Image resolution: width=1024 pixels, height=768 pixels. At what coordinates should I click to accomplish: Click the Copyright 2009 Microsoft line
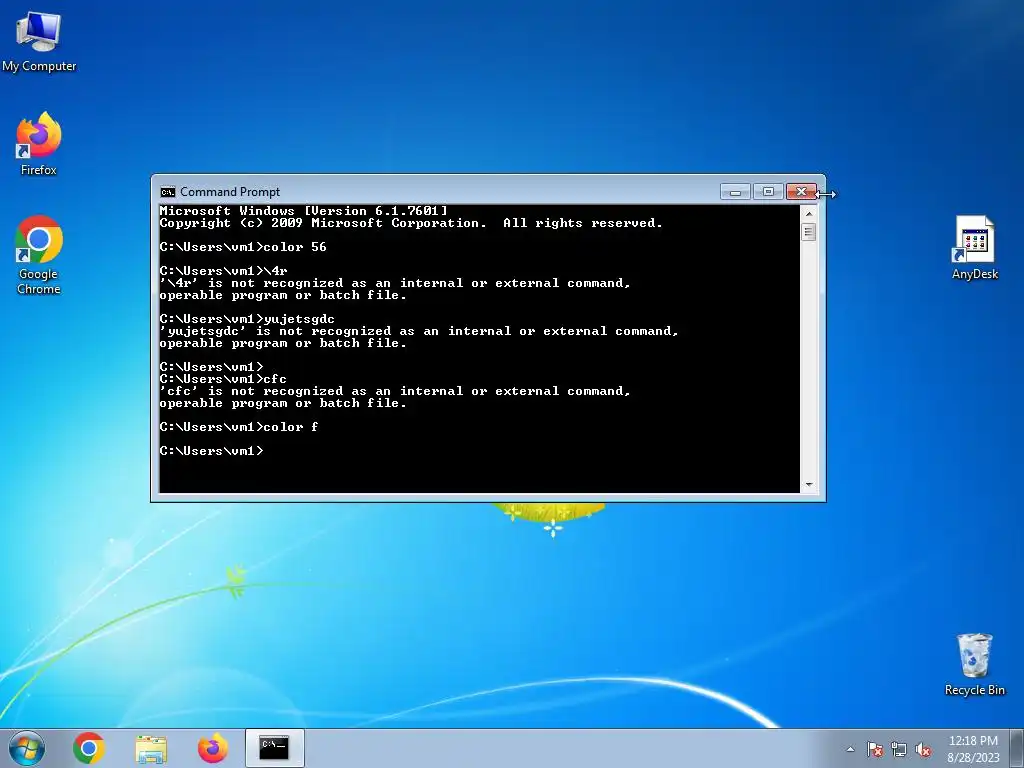coord(411,223)
